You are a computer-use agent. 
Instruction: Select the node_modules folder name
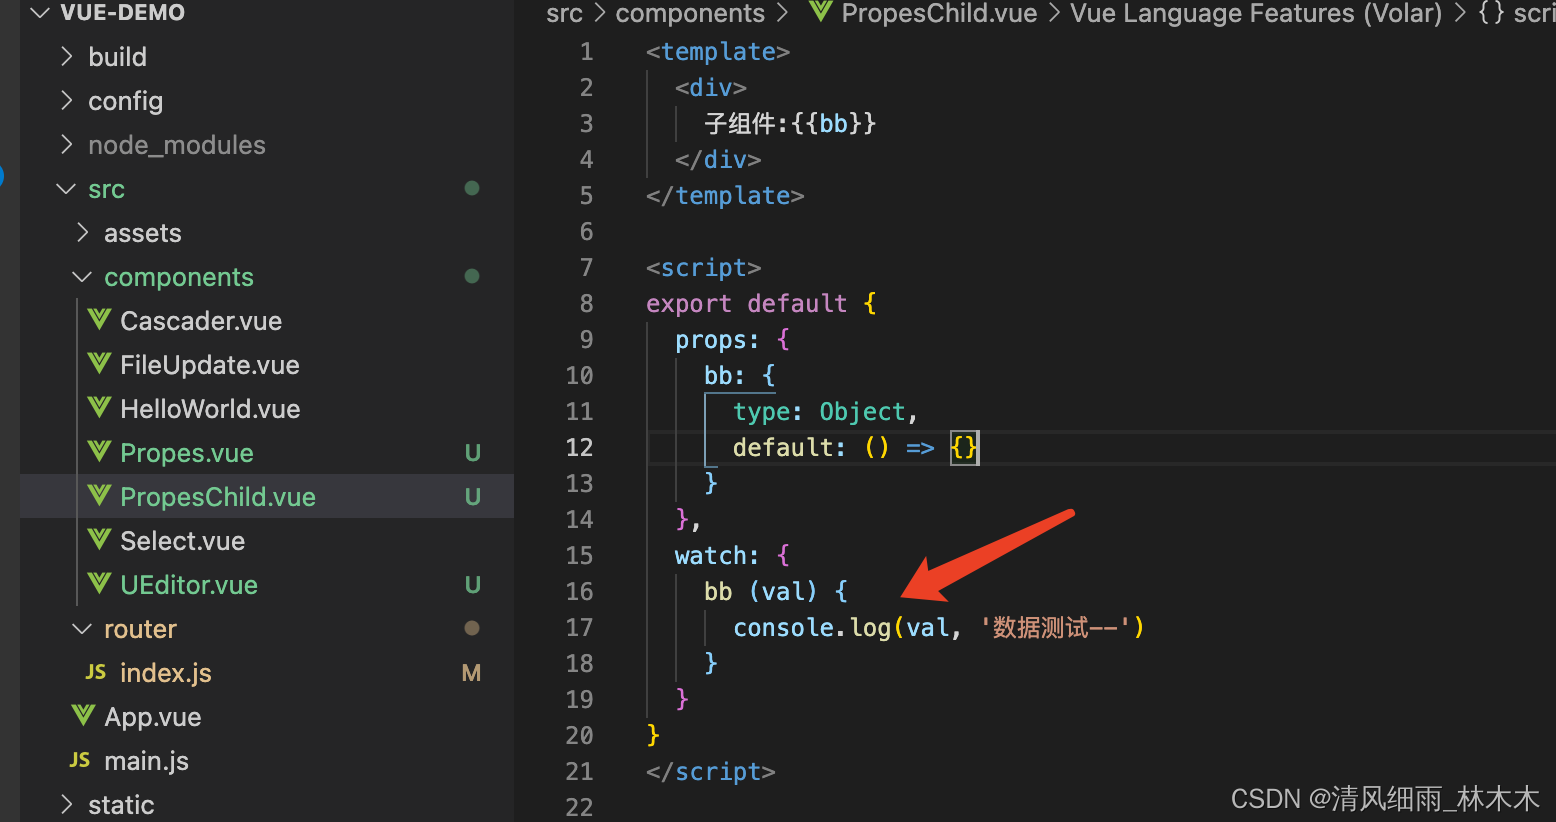click(x=177, y=145)
